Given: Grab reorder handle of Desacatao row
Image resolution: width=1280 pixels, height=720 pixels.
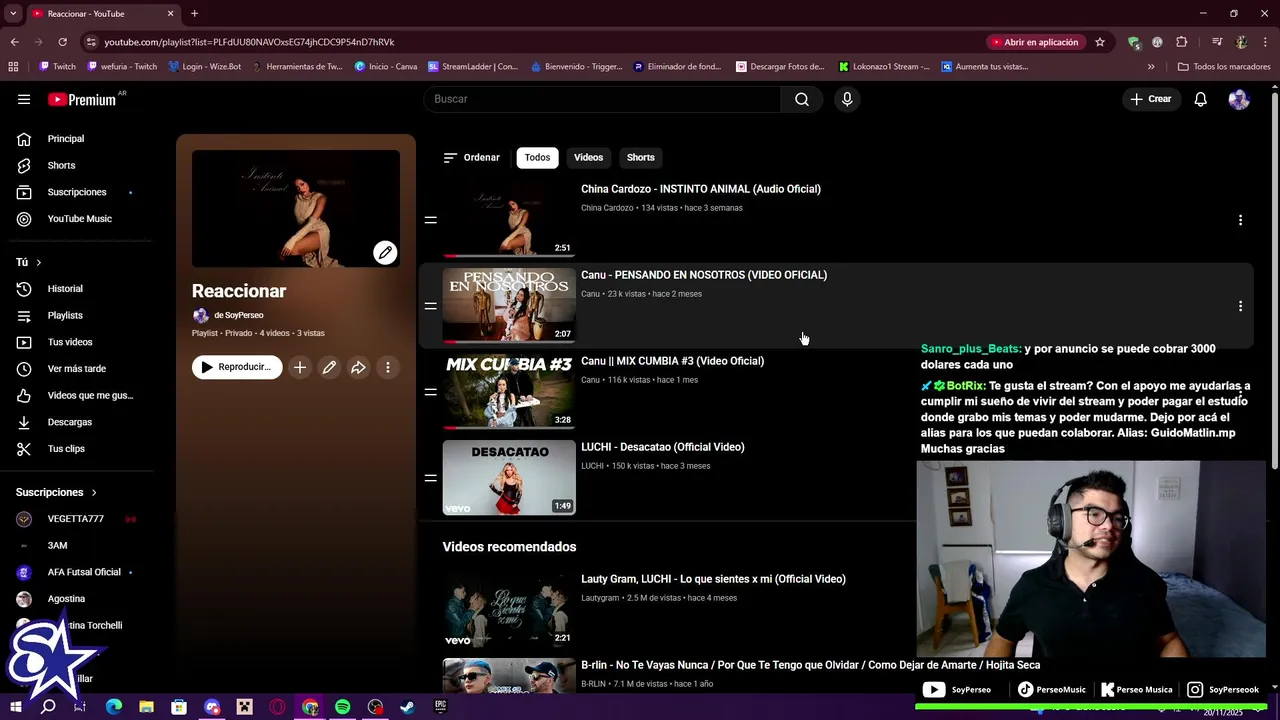Looking at the screenshot, I should coord(431,478).
